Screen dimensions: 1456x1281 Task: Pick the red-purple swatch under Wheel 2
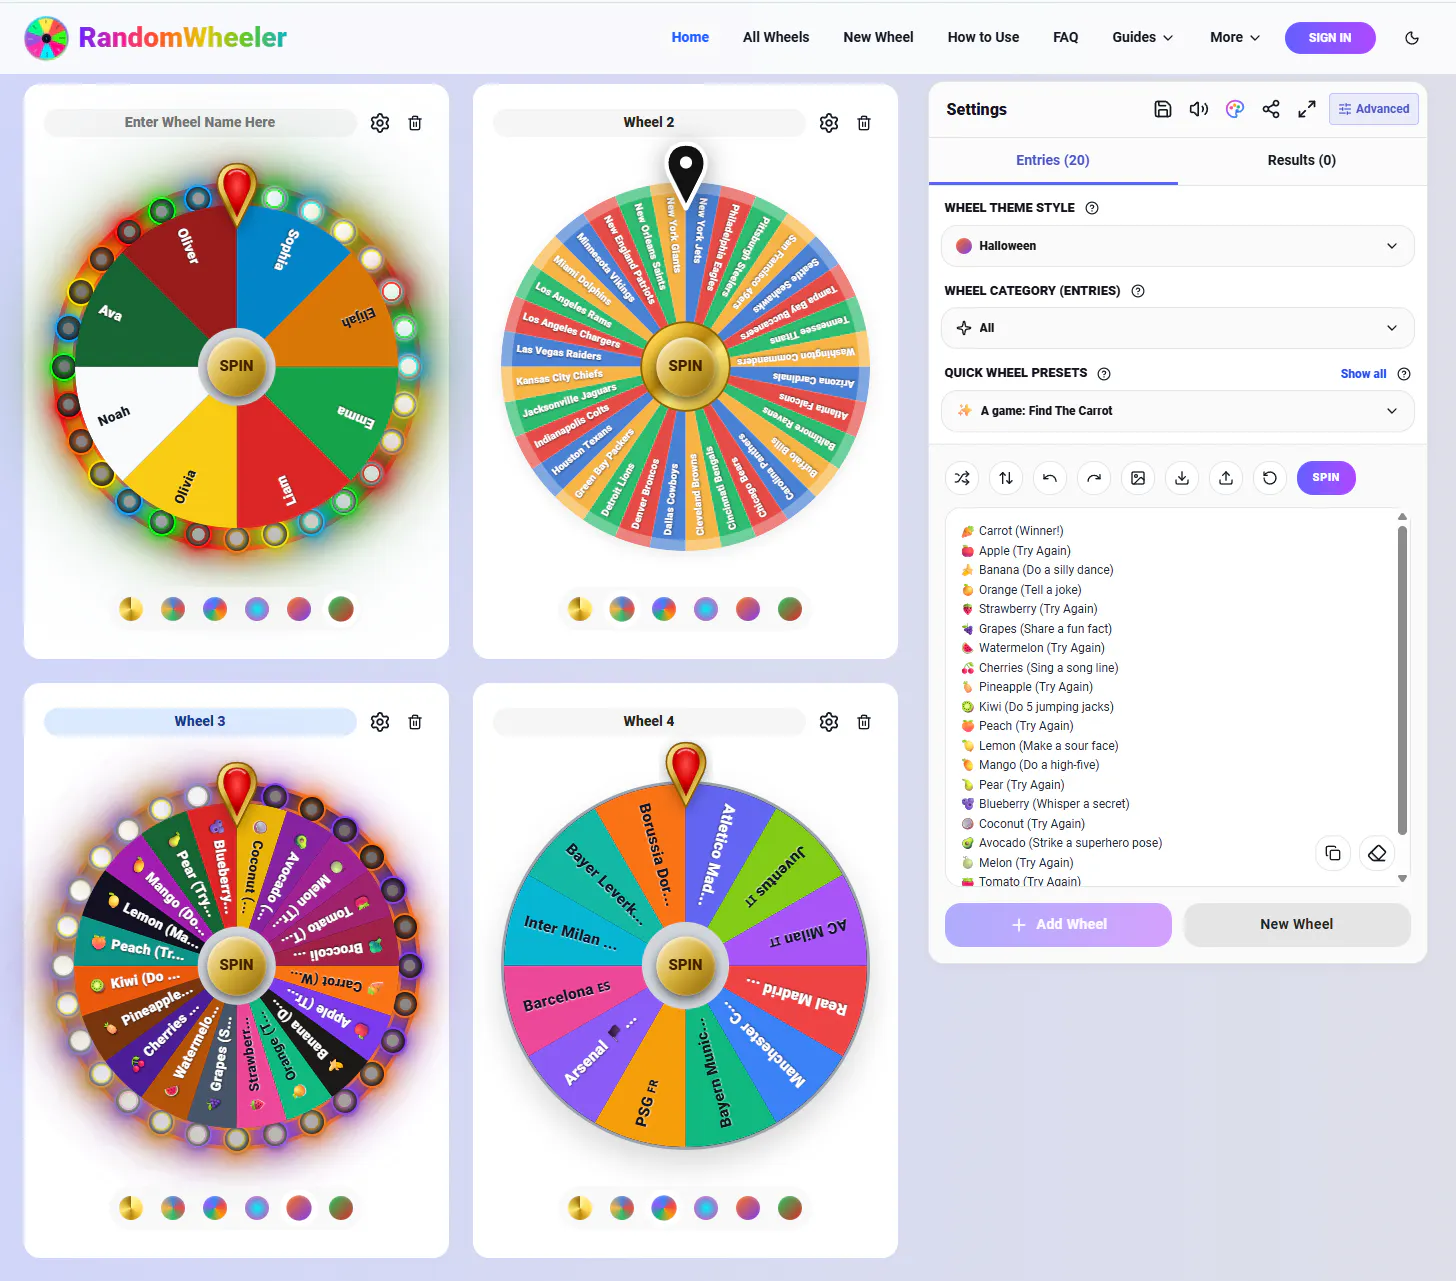748,609
